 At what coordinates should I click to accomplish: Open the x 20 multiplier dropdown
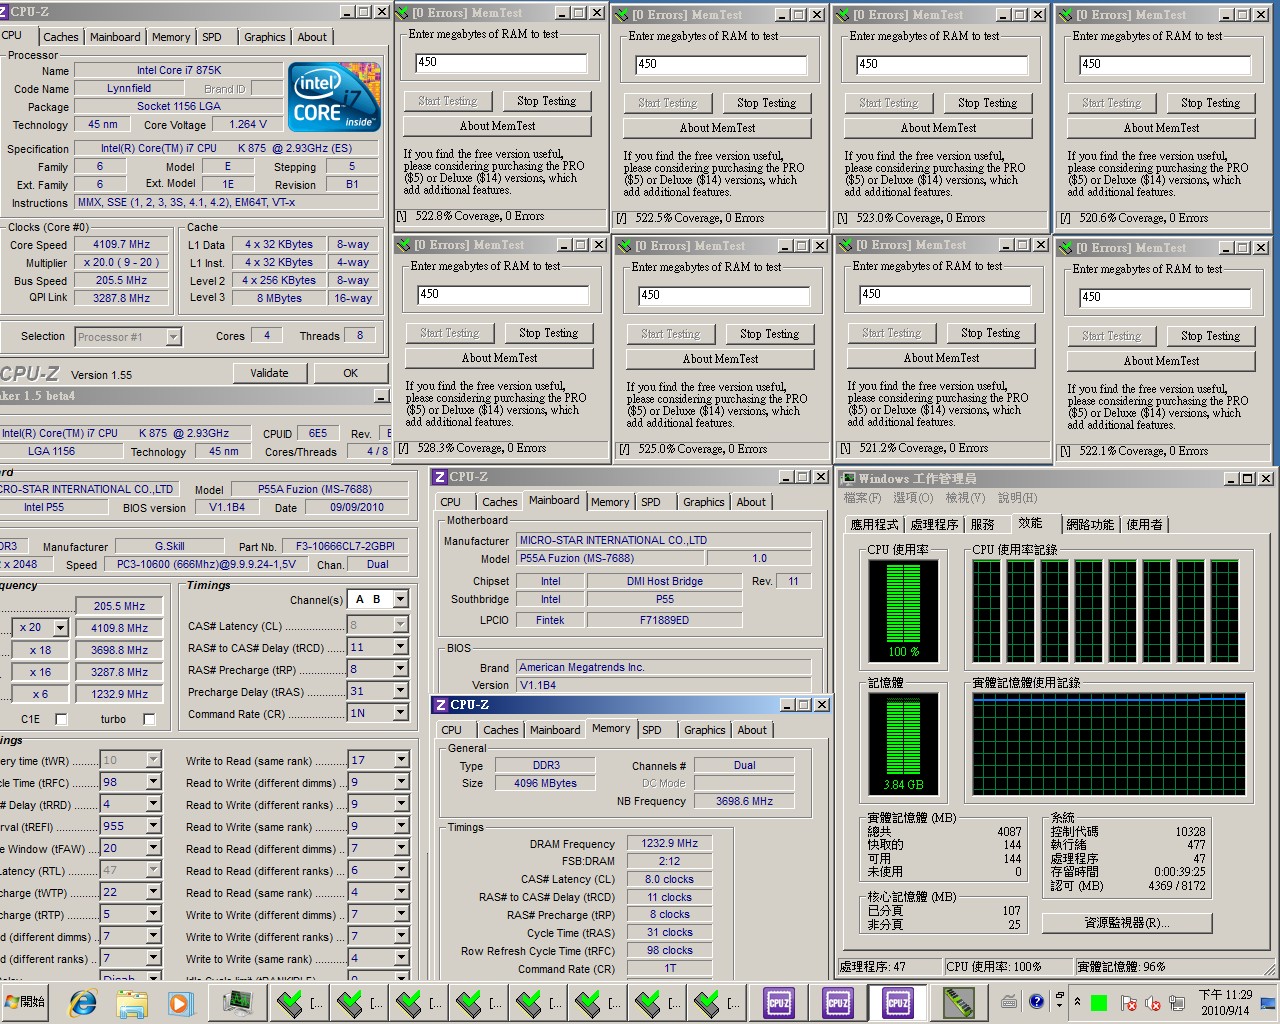coord(60,628)
